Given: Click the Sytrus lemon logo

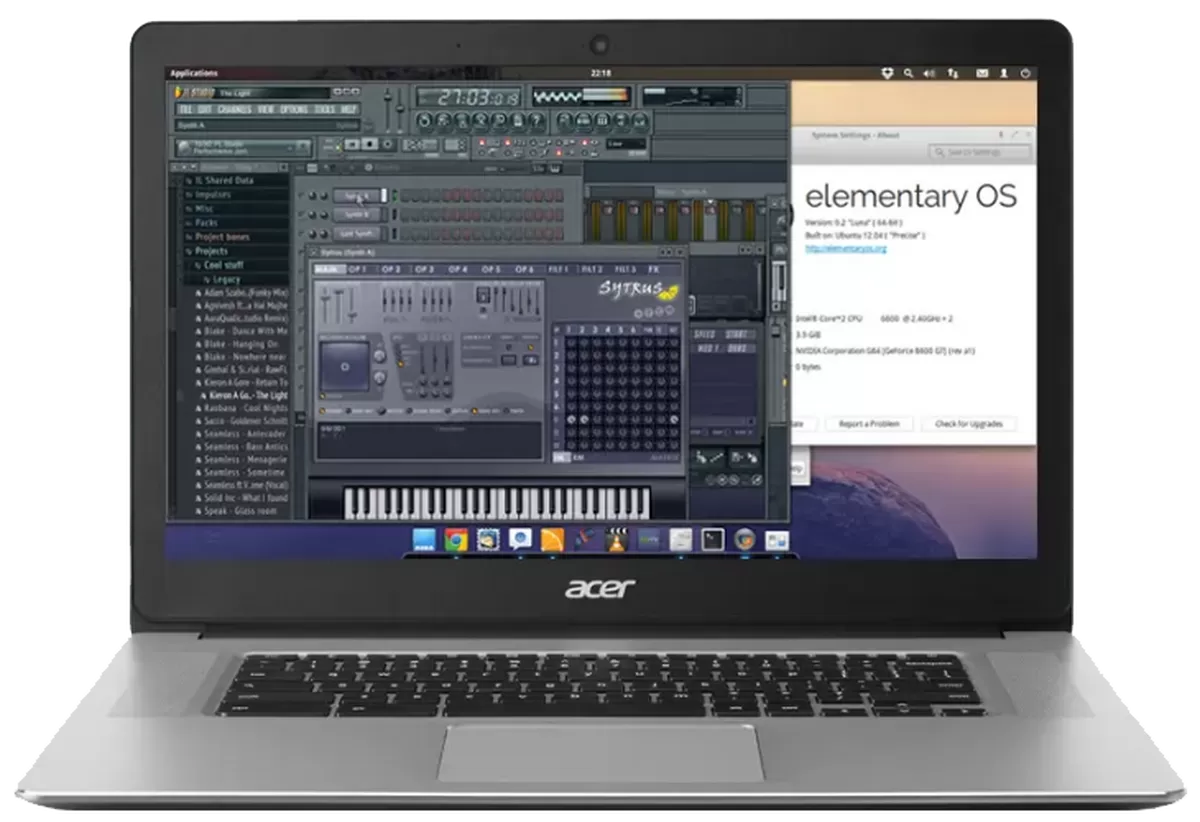Looking at the screenshot, I should [x=668, y=293].
